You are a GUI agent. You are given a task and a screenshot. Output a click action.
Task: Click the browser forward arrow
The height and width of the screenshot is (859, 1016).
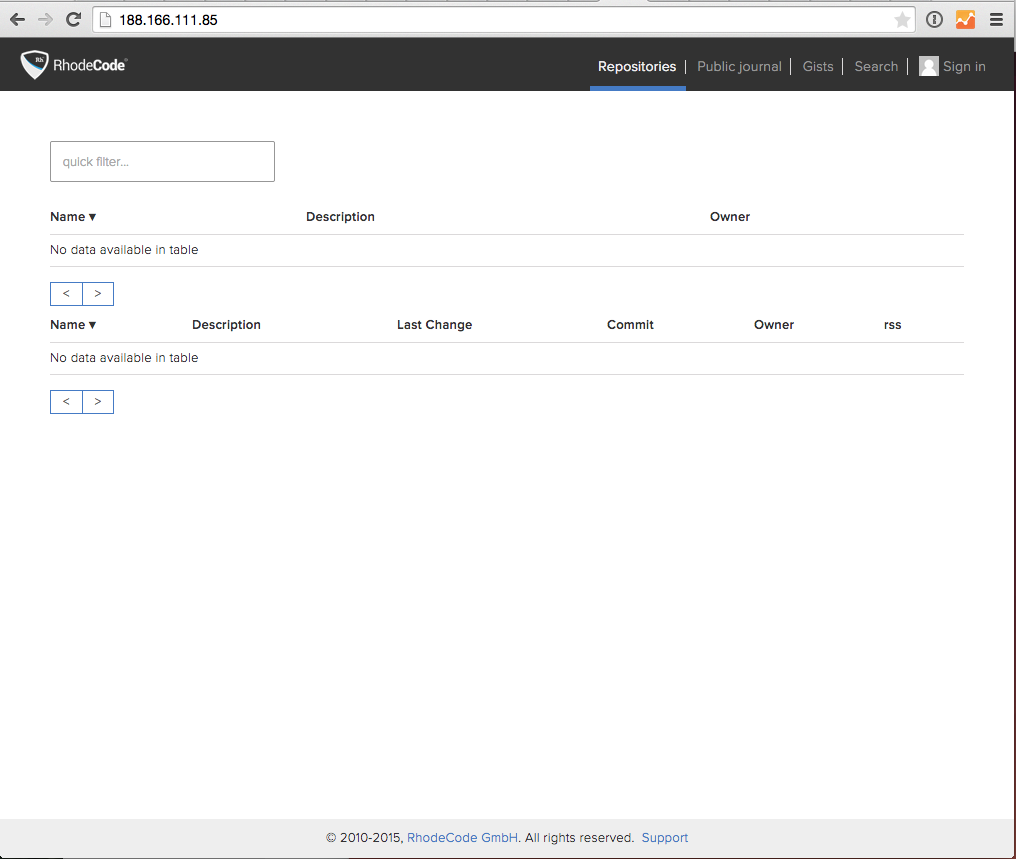[45, 19]
